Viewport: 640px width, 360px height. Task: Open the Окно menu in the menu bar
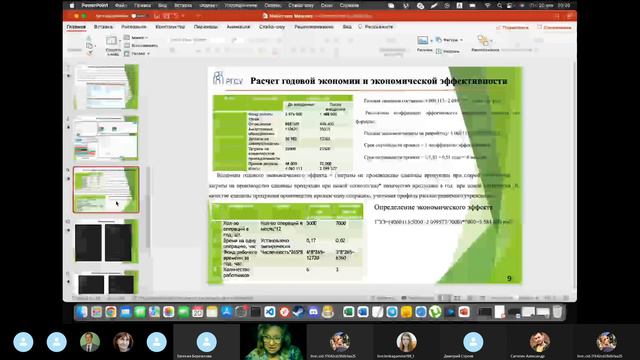[327, 6]
